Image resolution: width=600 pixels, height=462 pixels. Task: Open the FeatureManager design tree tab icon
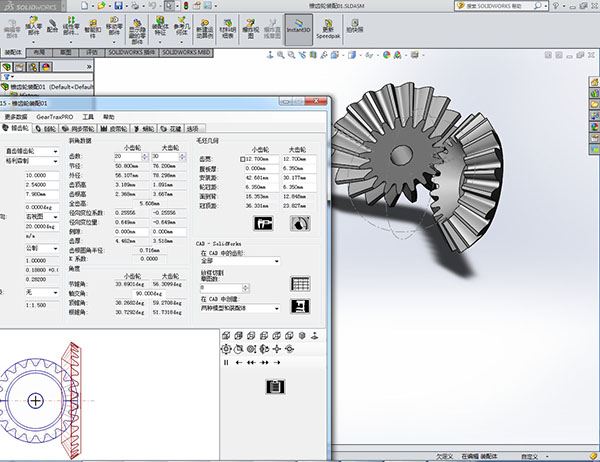click(7, 67)
